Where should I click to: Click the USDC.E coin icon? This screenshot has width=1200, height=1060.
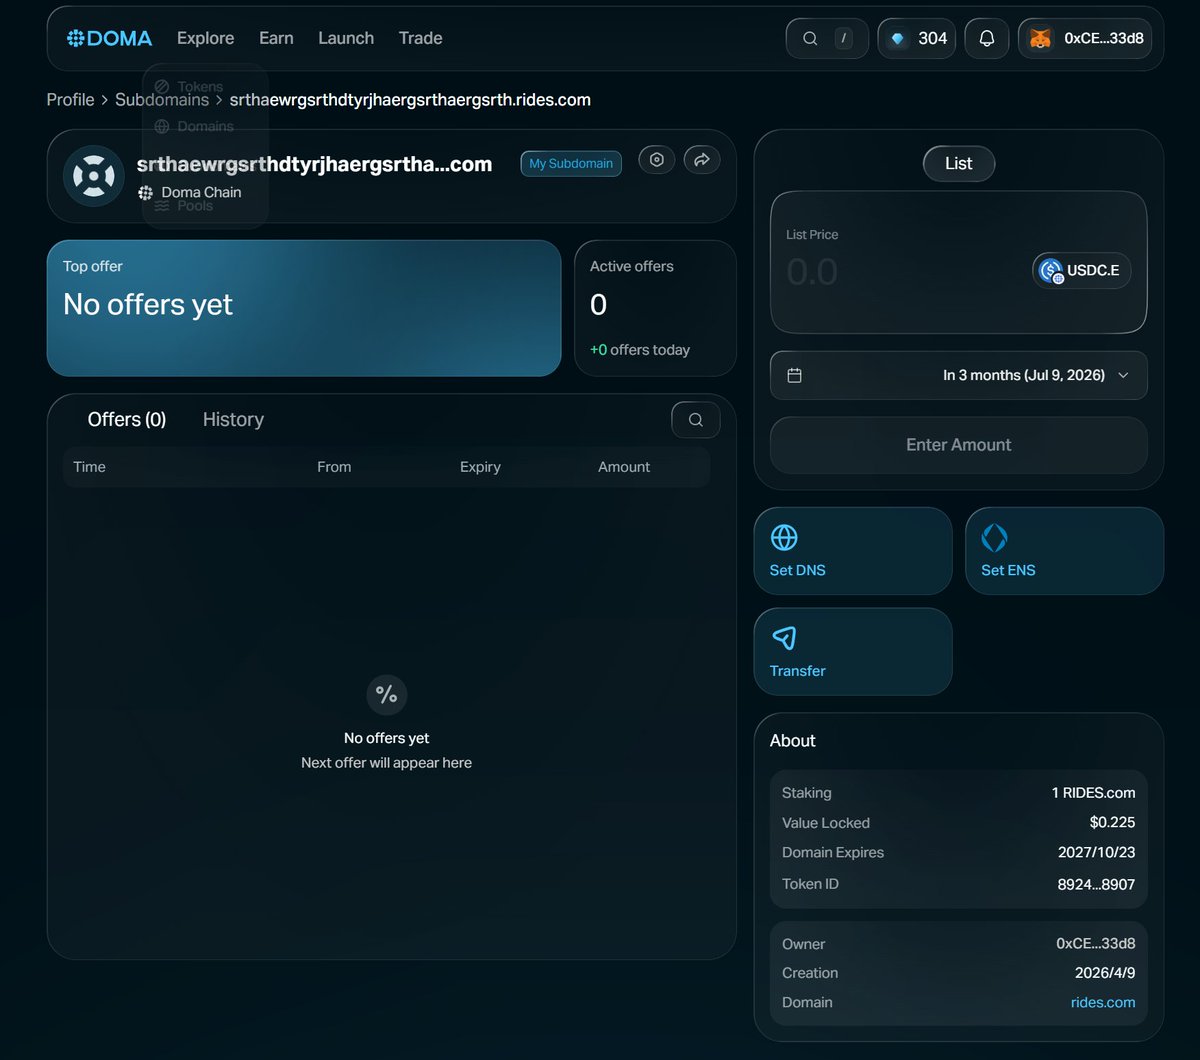coord(1051,271)
